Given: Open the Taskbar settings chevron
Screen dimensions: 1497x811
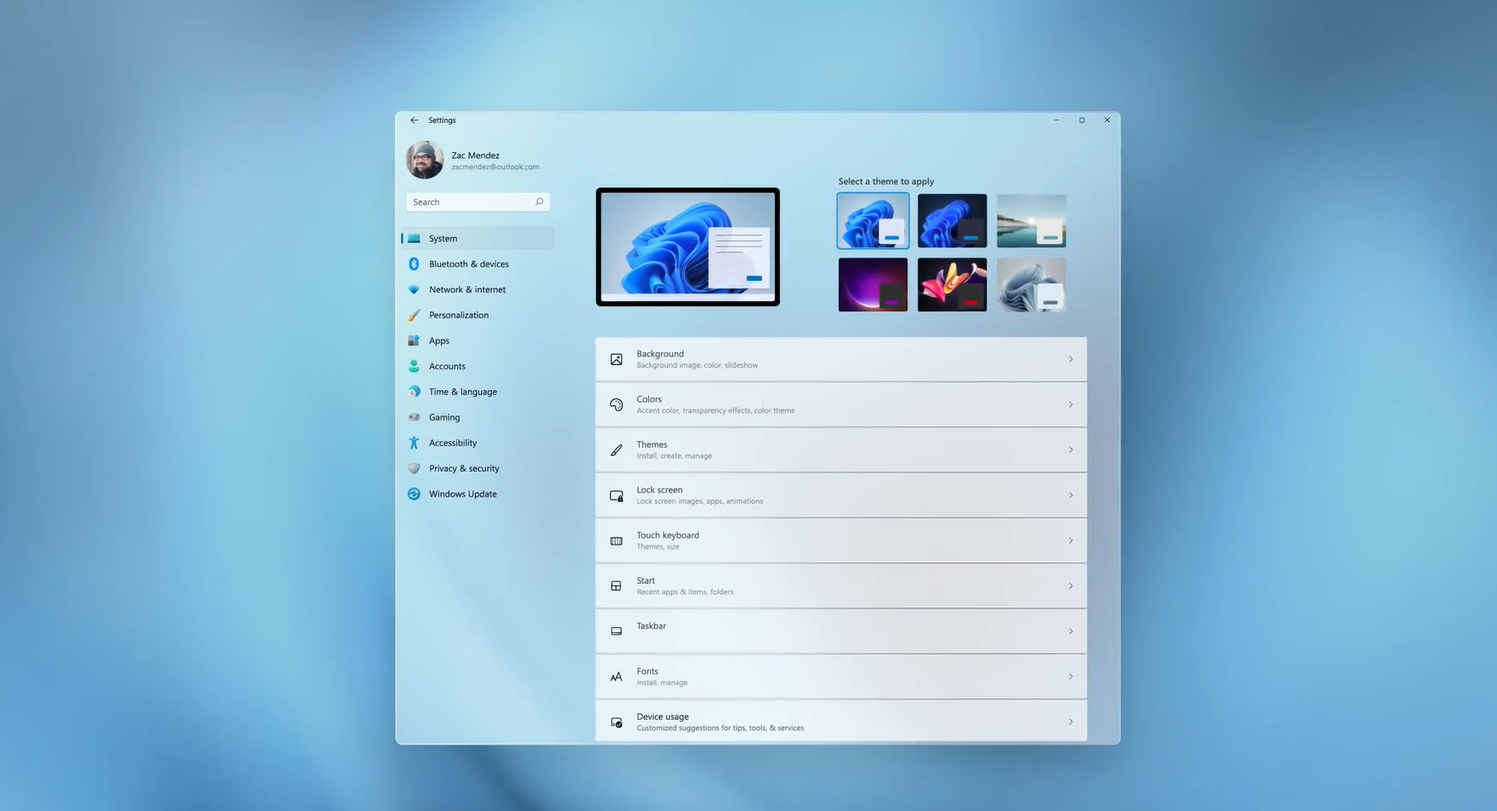Looking at the screenshot, I should pos(1071,631).
